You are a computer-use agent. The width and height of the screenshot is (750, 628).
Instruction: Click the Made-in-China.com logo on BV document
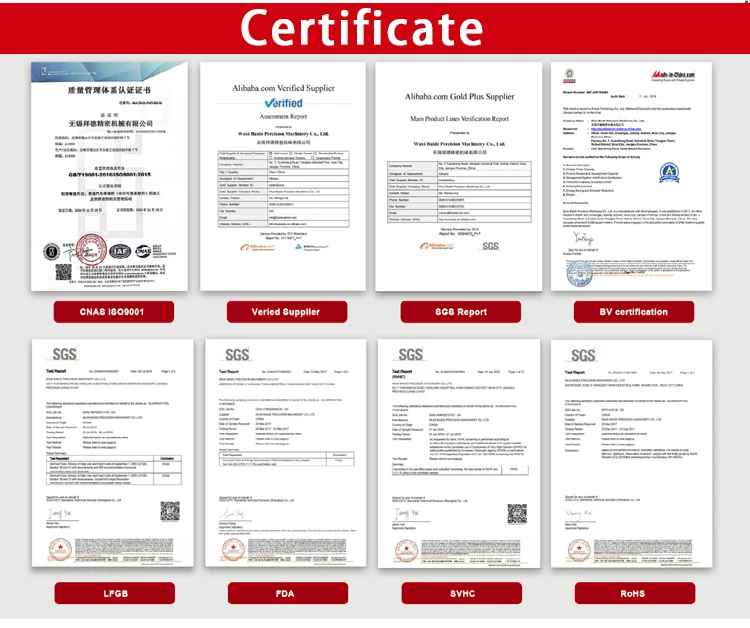click(673, 76)
